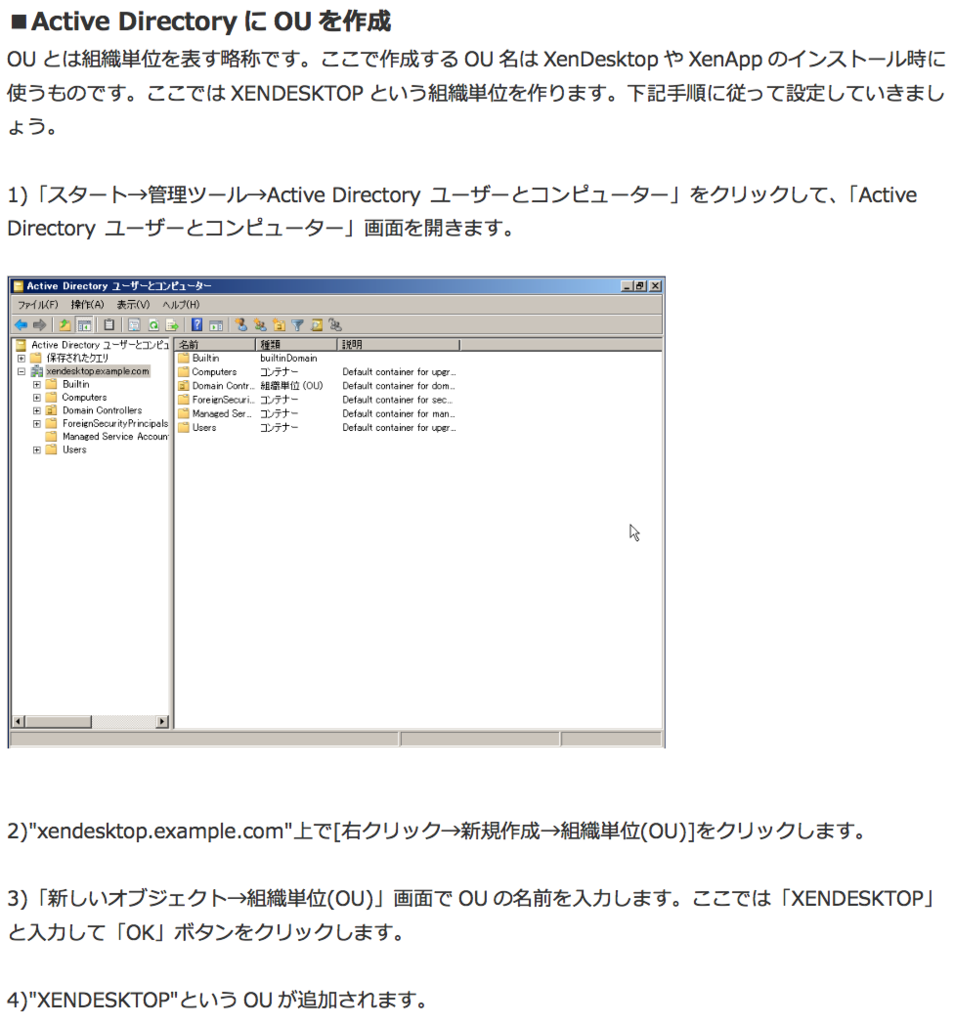The height and width of the screenshot is (1024, 954).
Task: Click the window title bar app icon
Action: [x=18, y=286]
